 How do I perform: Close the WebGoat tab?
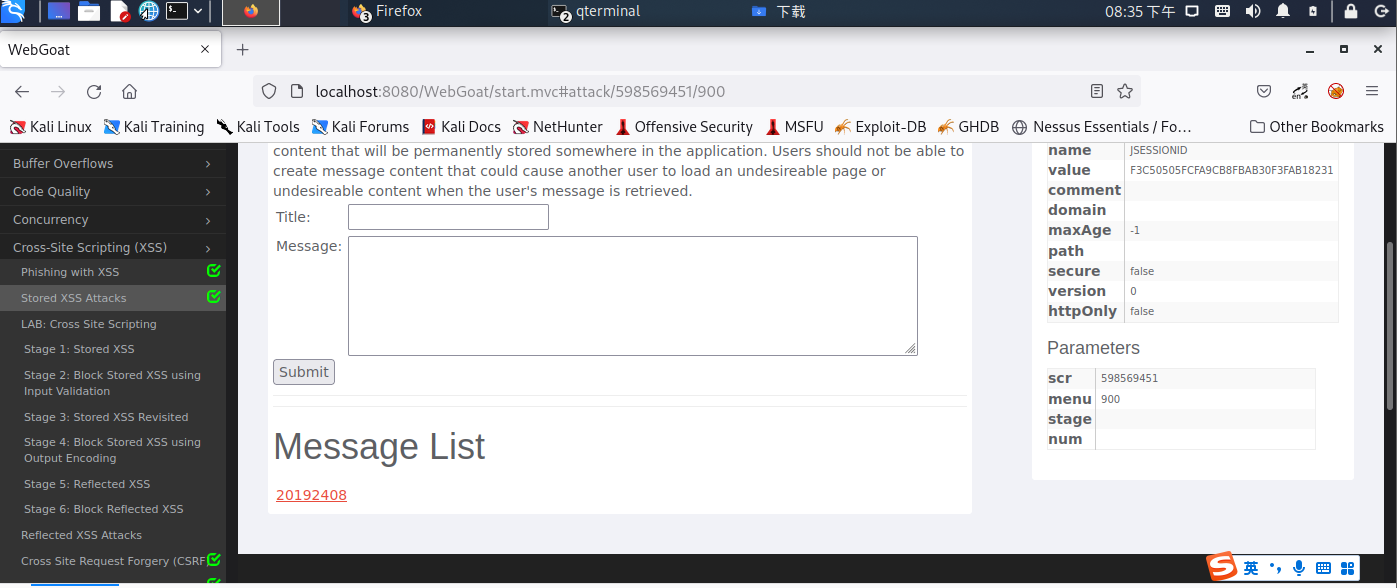(205, 49)
